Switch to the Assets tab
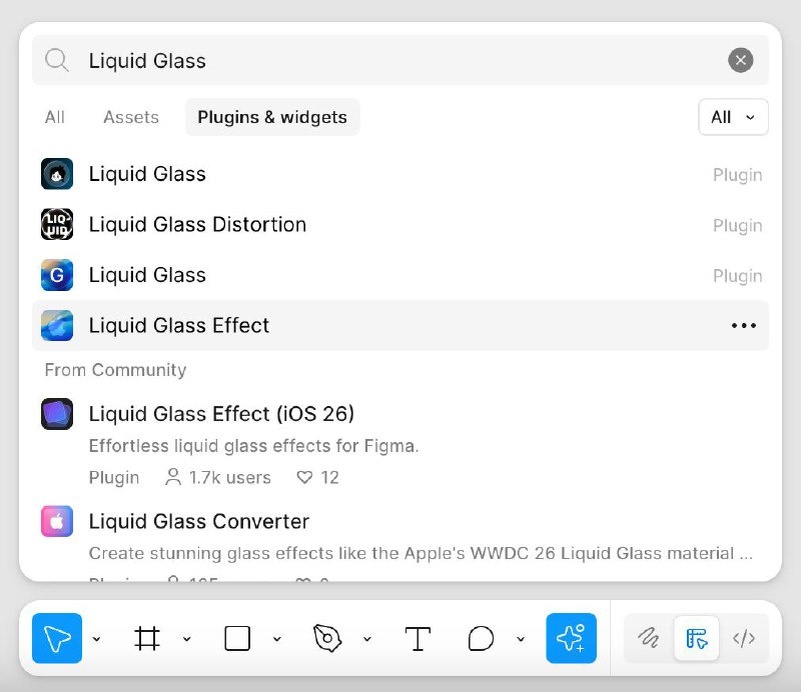801x692 pixels. coord(131,117)
